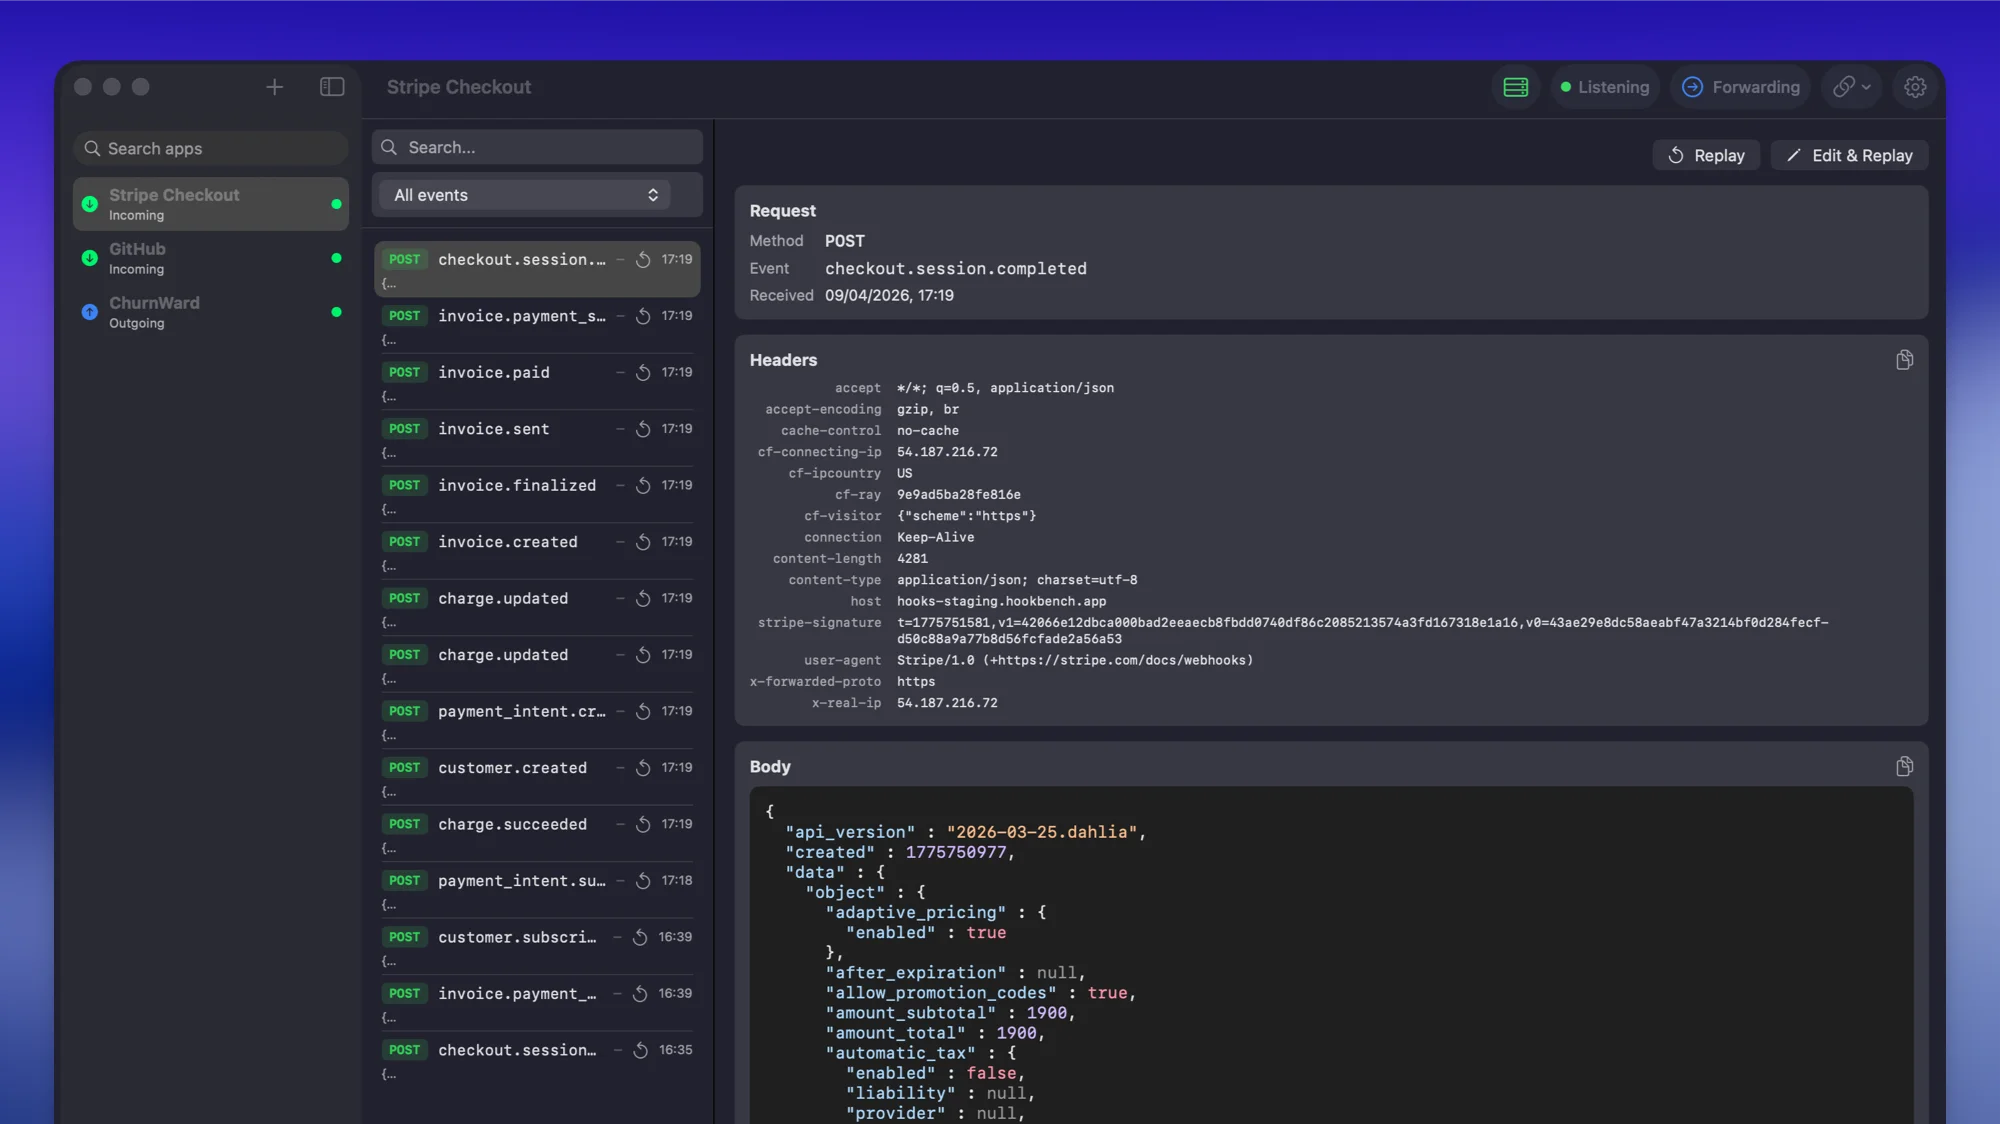Click the link/tunnel URL icon top right
2000x1124 pixels.
1845,87
